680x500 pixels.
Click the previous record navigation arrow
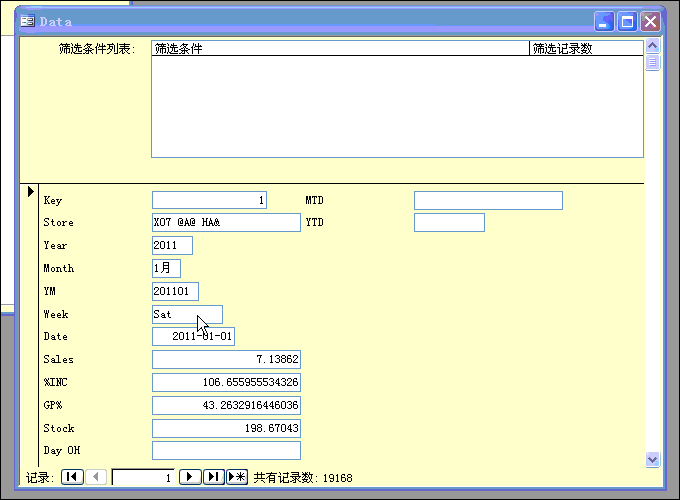(97, 478)
